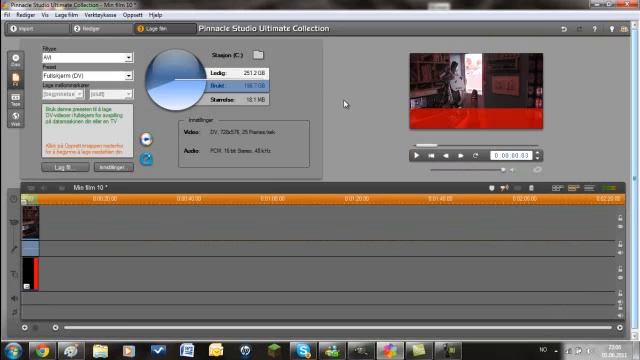Open the Oppsett menu
The image size is (640, 360).
click(x=133, y=15)
